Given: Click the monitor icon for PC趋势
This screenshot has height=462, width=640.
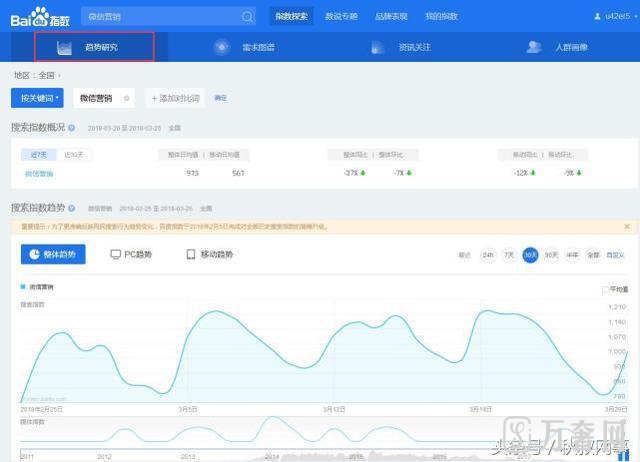Looking at the screenshot, I should click(x=116, y=254).
